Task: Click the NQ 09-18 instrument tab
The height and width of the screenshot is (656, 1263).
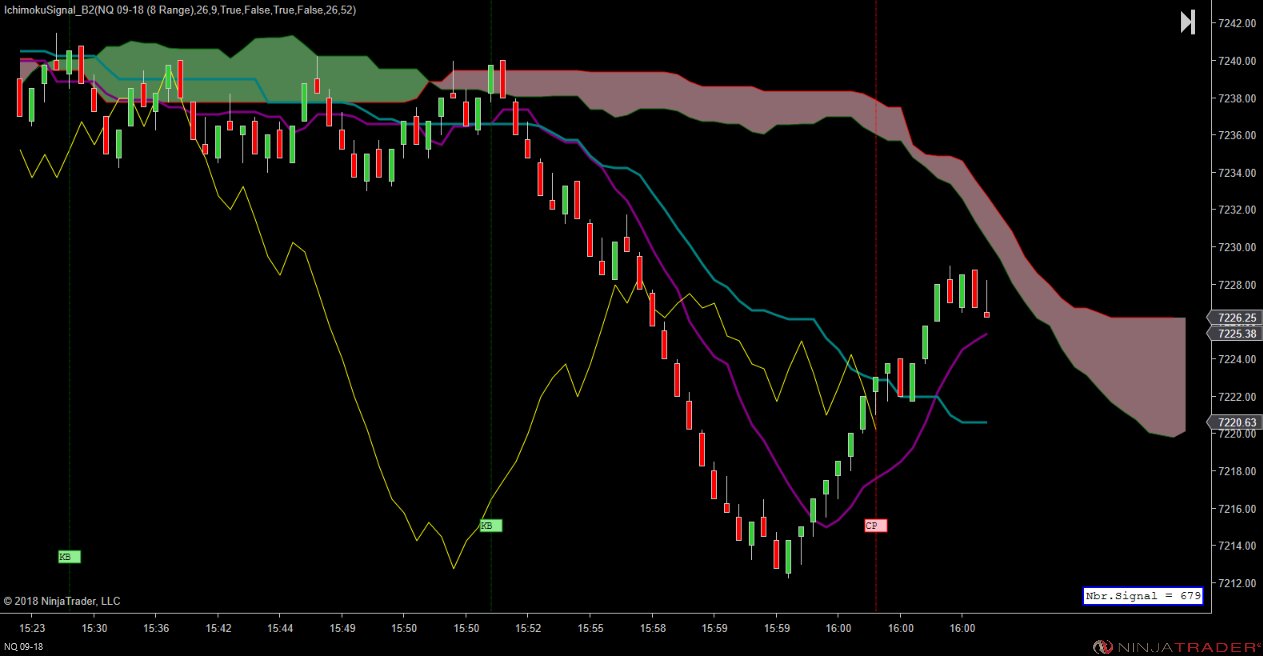Action: click(x=24, y=647)
